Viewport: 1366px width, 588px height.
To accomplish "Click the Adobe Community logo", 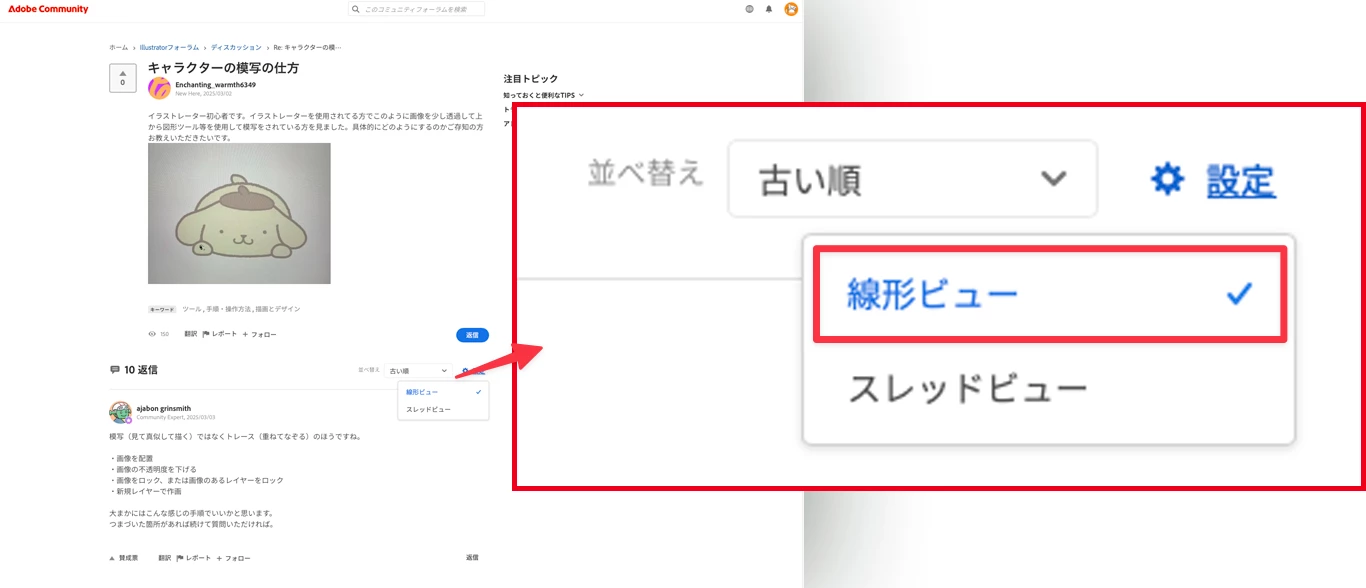I will coord(48,9).
